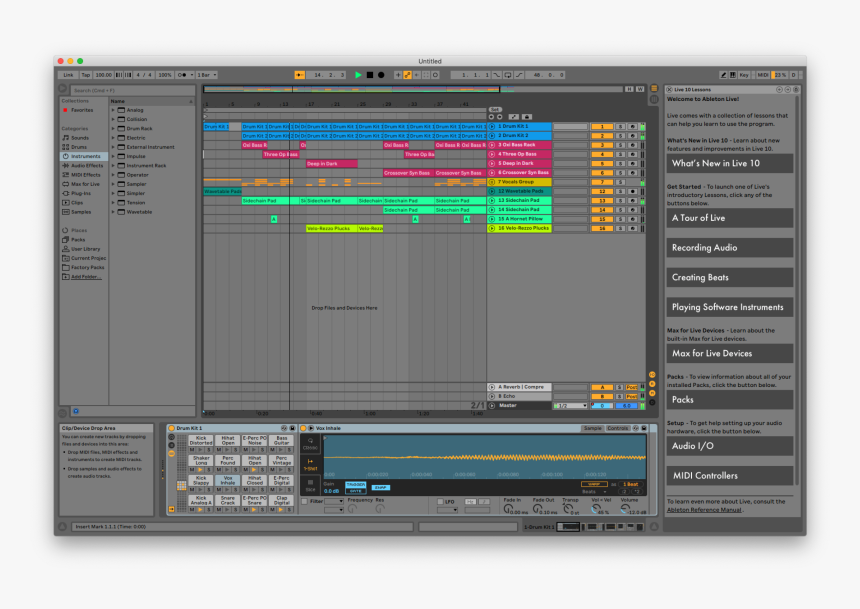Toggle the Loop switch icon
Screen dimensions: 860x609
coord(508,75)
